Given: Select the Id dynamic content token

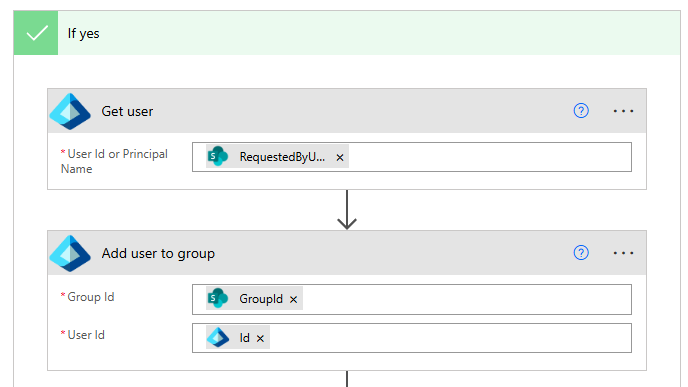Looking at the screenshot, I should (x=238, y=337).
